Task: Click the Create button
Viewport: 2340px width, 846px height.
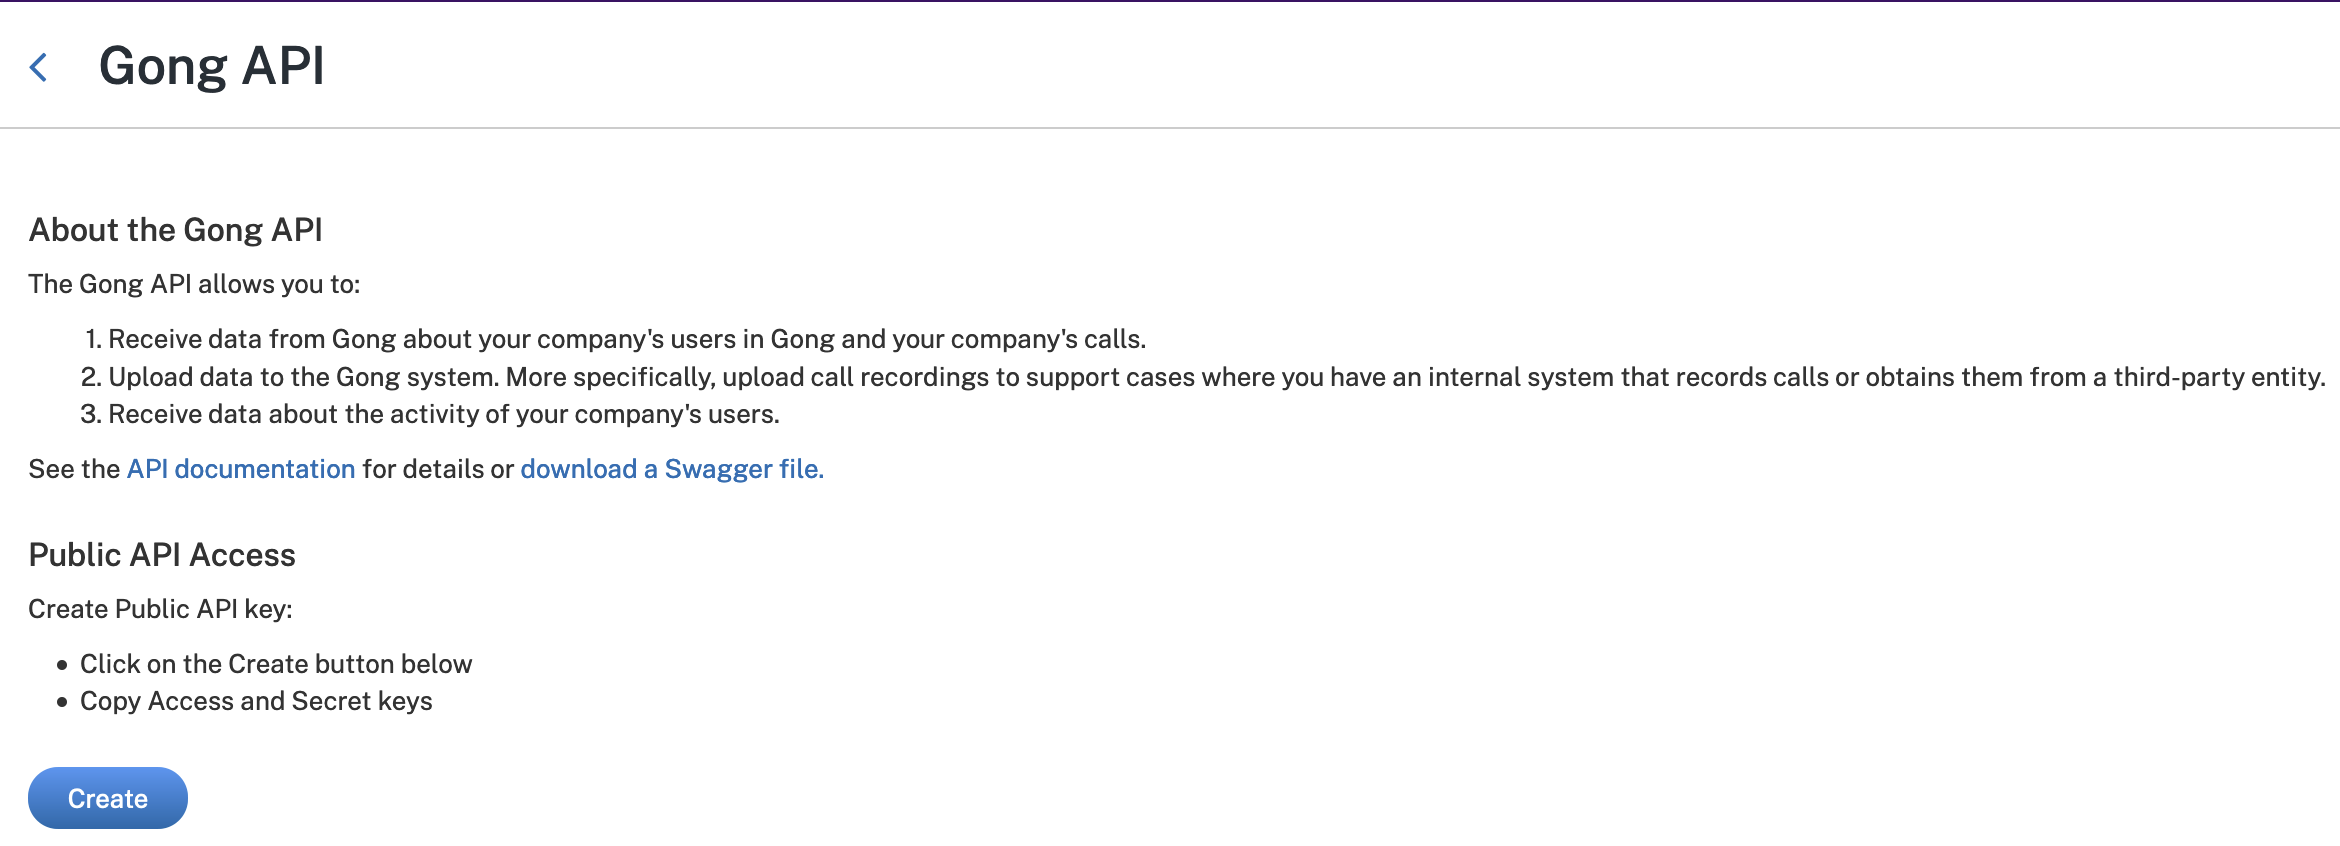Action: 108,798
